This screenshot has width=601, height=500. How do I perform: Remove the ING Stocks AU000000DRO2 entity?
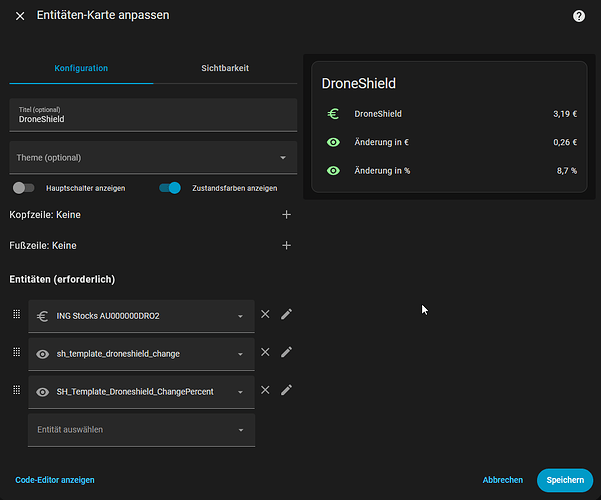point(265,314)
